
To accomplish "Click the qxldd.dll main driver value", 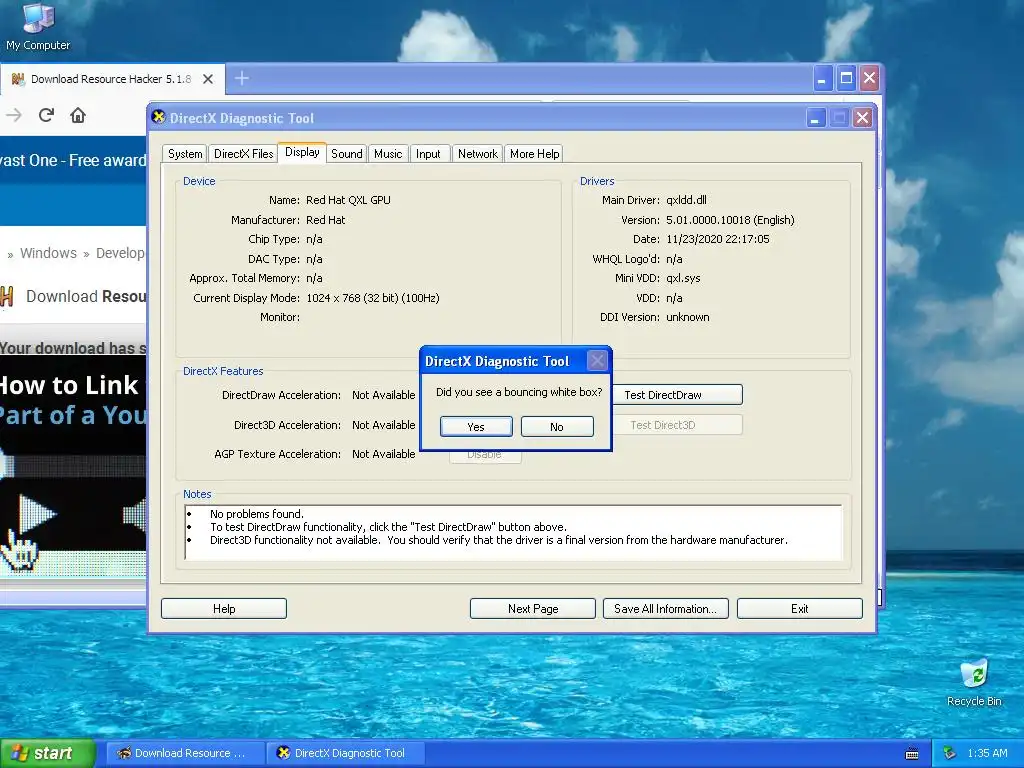I will pos(686,200).
